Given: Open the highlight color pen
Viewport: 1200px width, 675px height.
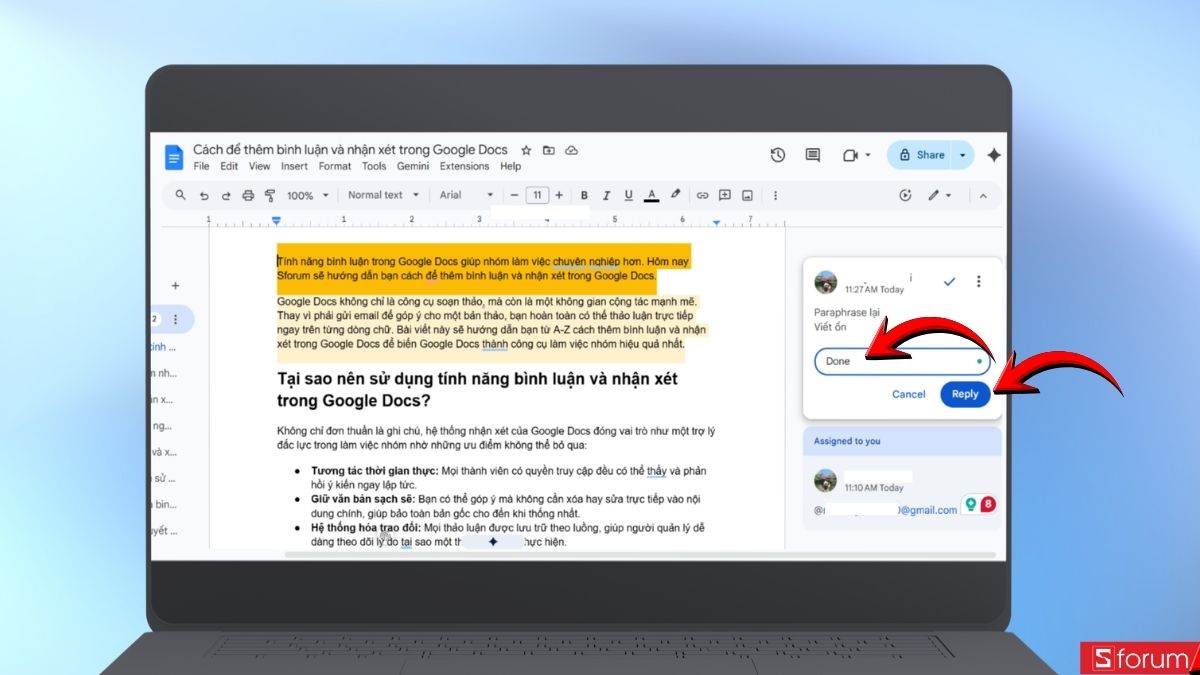Looking at the screenshot, I should click(675, 195).
